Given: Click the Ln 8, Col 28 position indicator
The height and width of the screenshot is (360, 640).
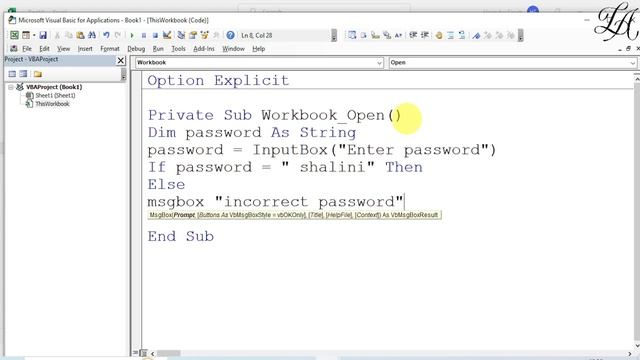Looking at the screenshot, I should pyautogui.click(x=257, y=36).
